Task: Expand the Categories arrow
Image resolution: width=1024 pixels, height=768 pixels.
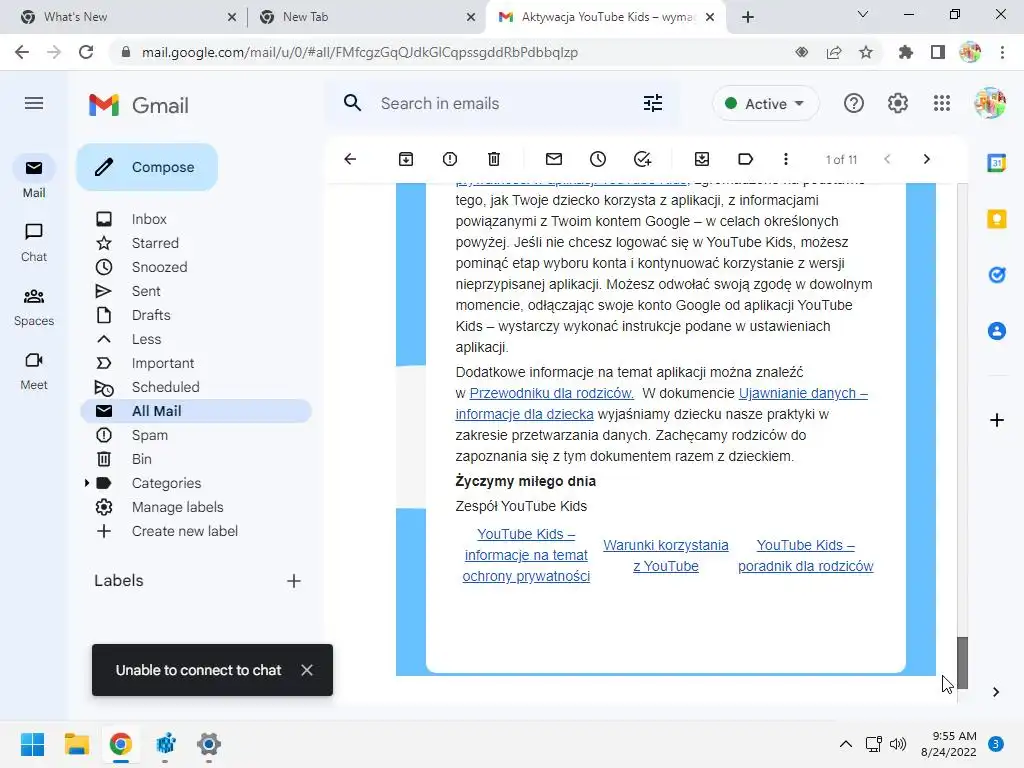Action: pyautogui.click(x=87, y=483)
